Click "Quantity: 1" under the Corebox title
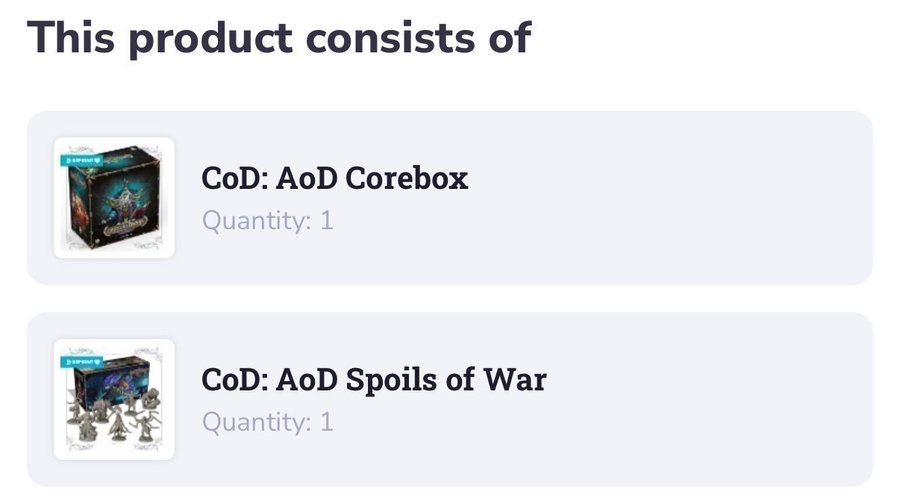900x498 pixels. pyautogui.click(x=267, y=220)
